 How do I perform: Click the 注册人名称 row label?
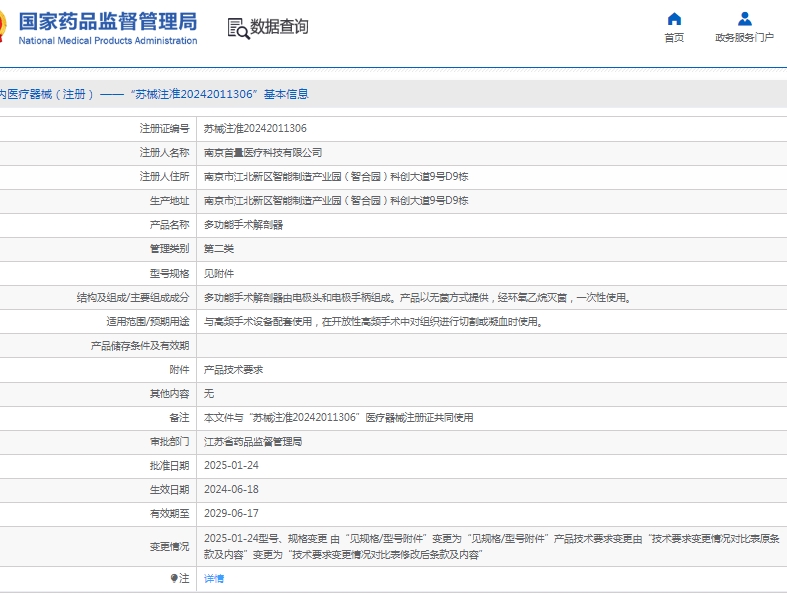[164, 153]
